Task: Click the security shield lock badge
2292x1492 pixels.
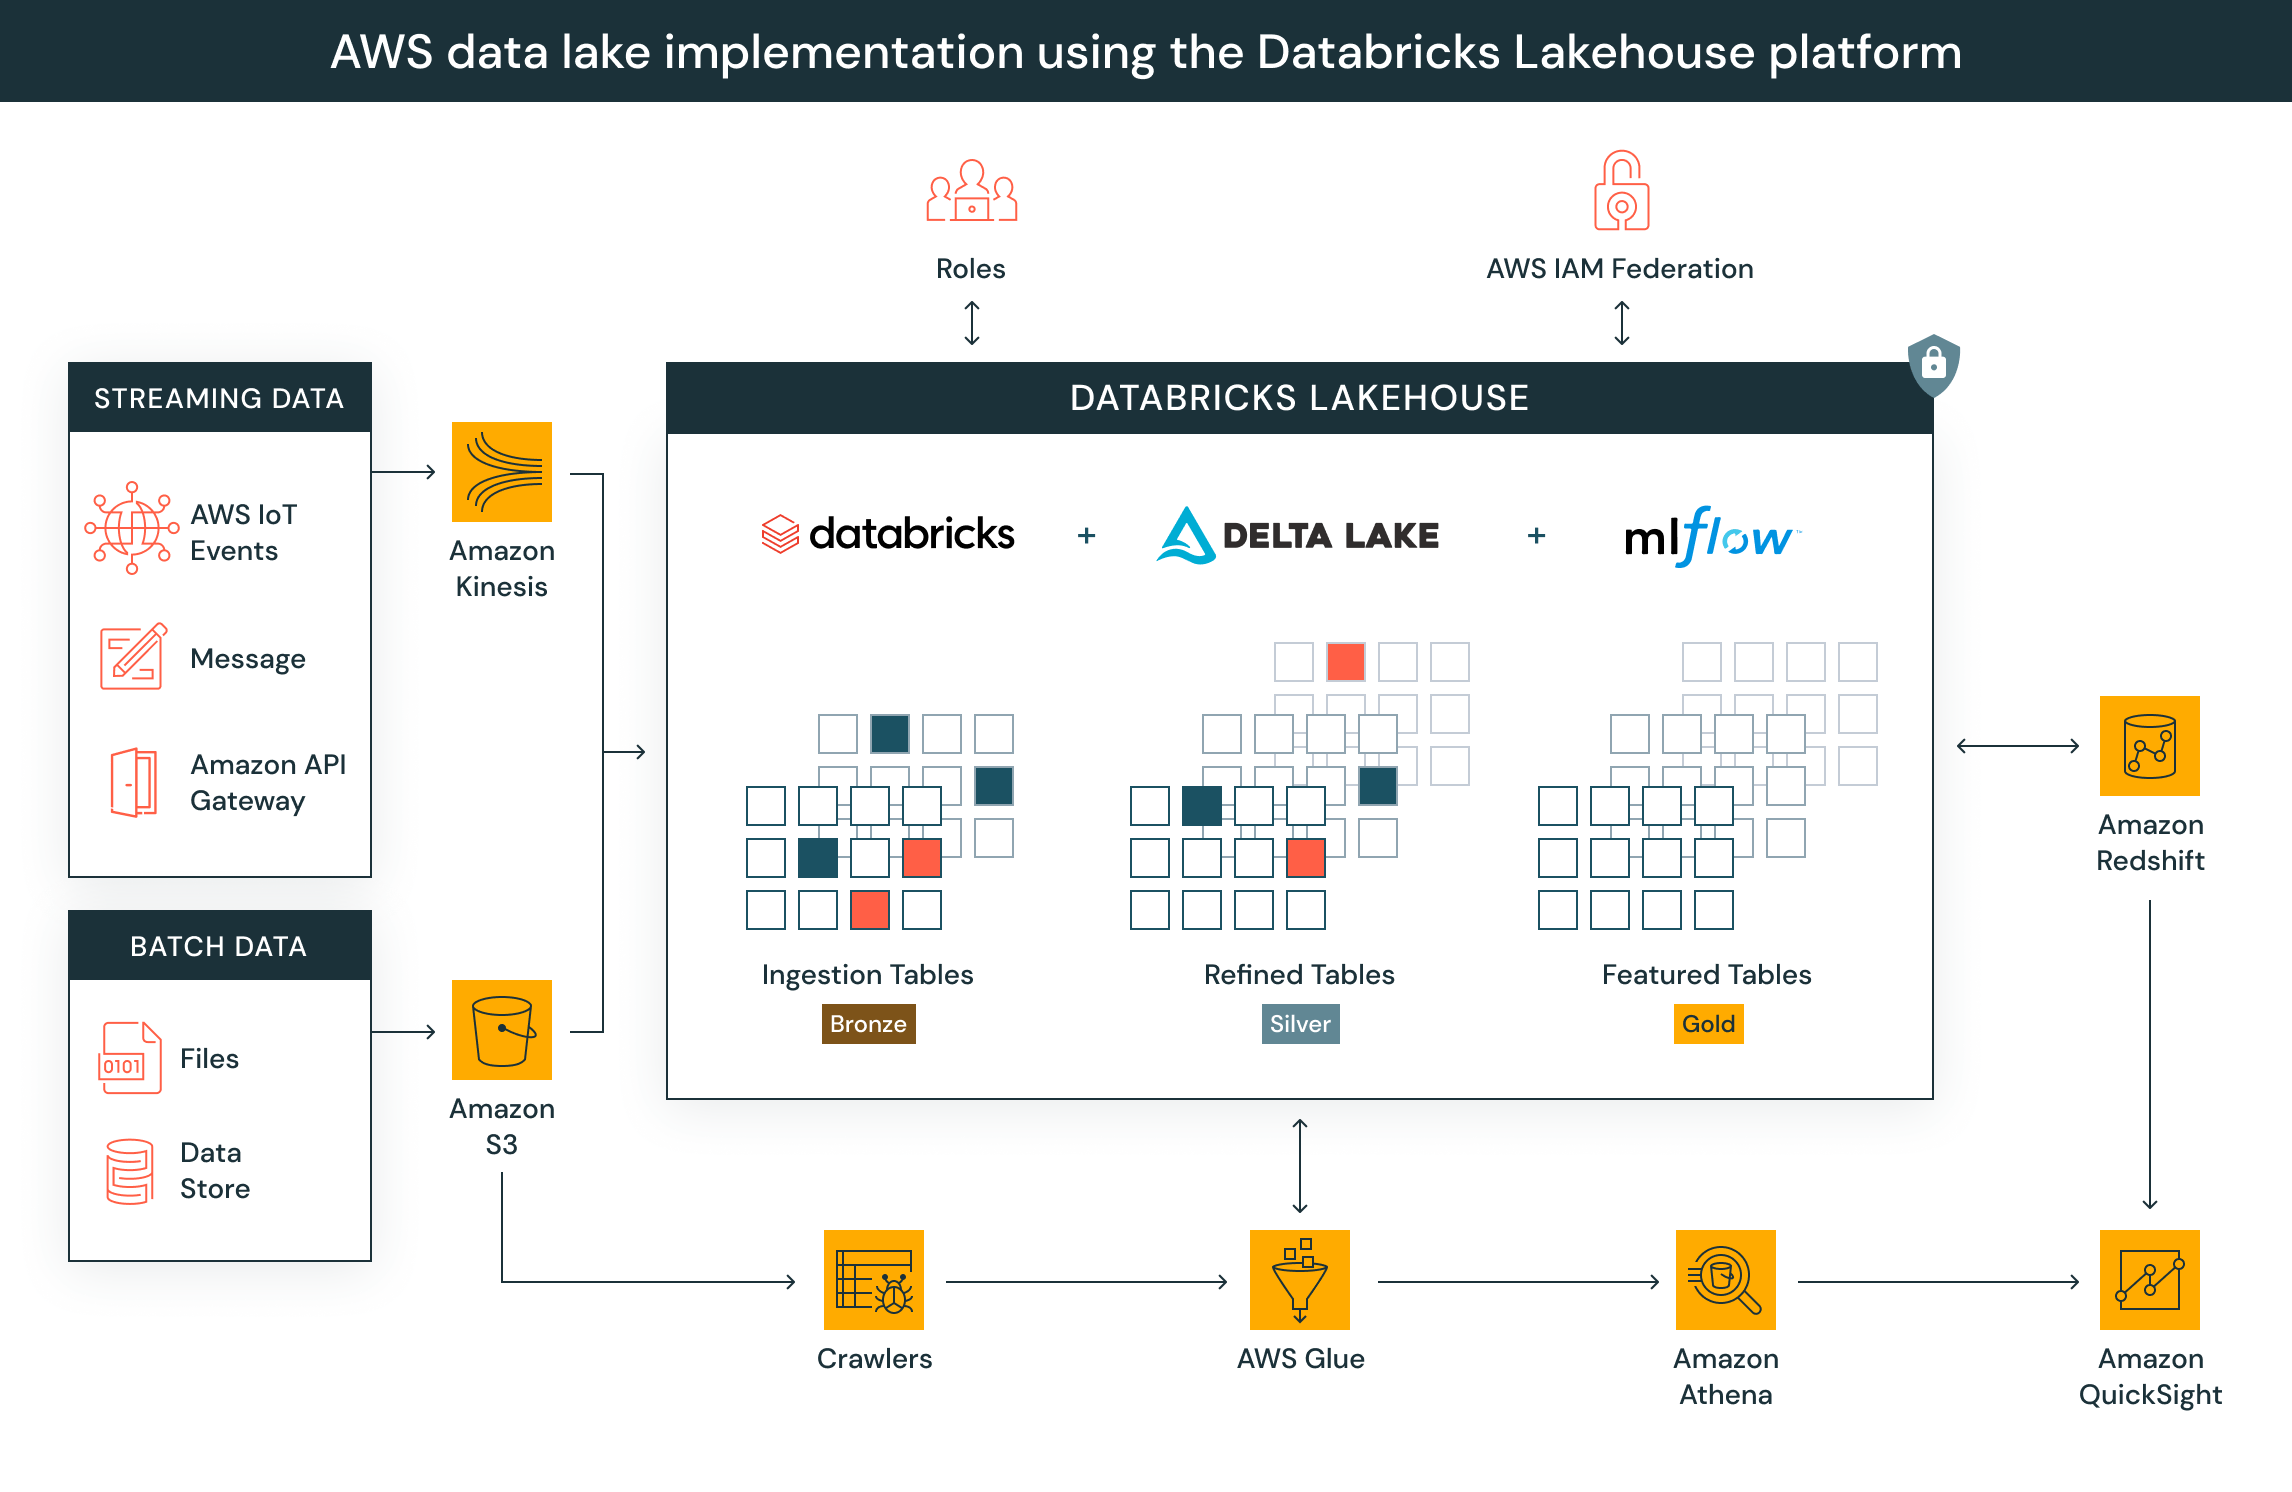Action: [1933, 364]
